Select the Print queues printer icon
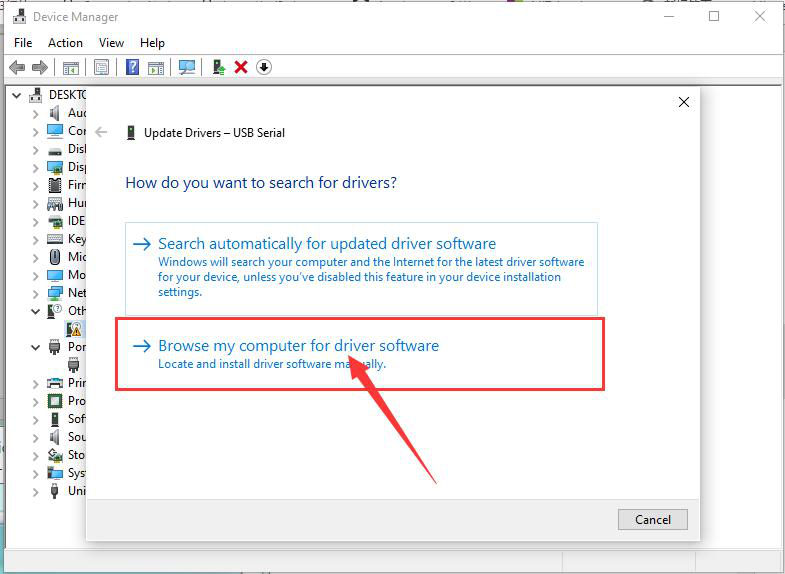785x574 pixels. (55, 383)
